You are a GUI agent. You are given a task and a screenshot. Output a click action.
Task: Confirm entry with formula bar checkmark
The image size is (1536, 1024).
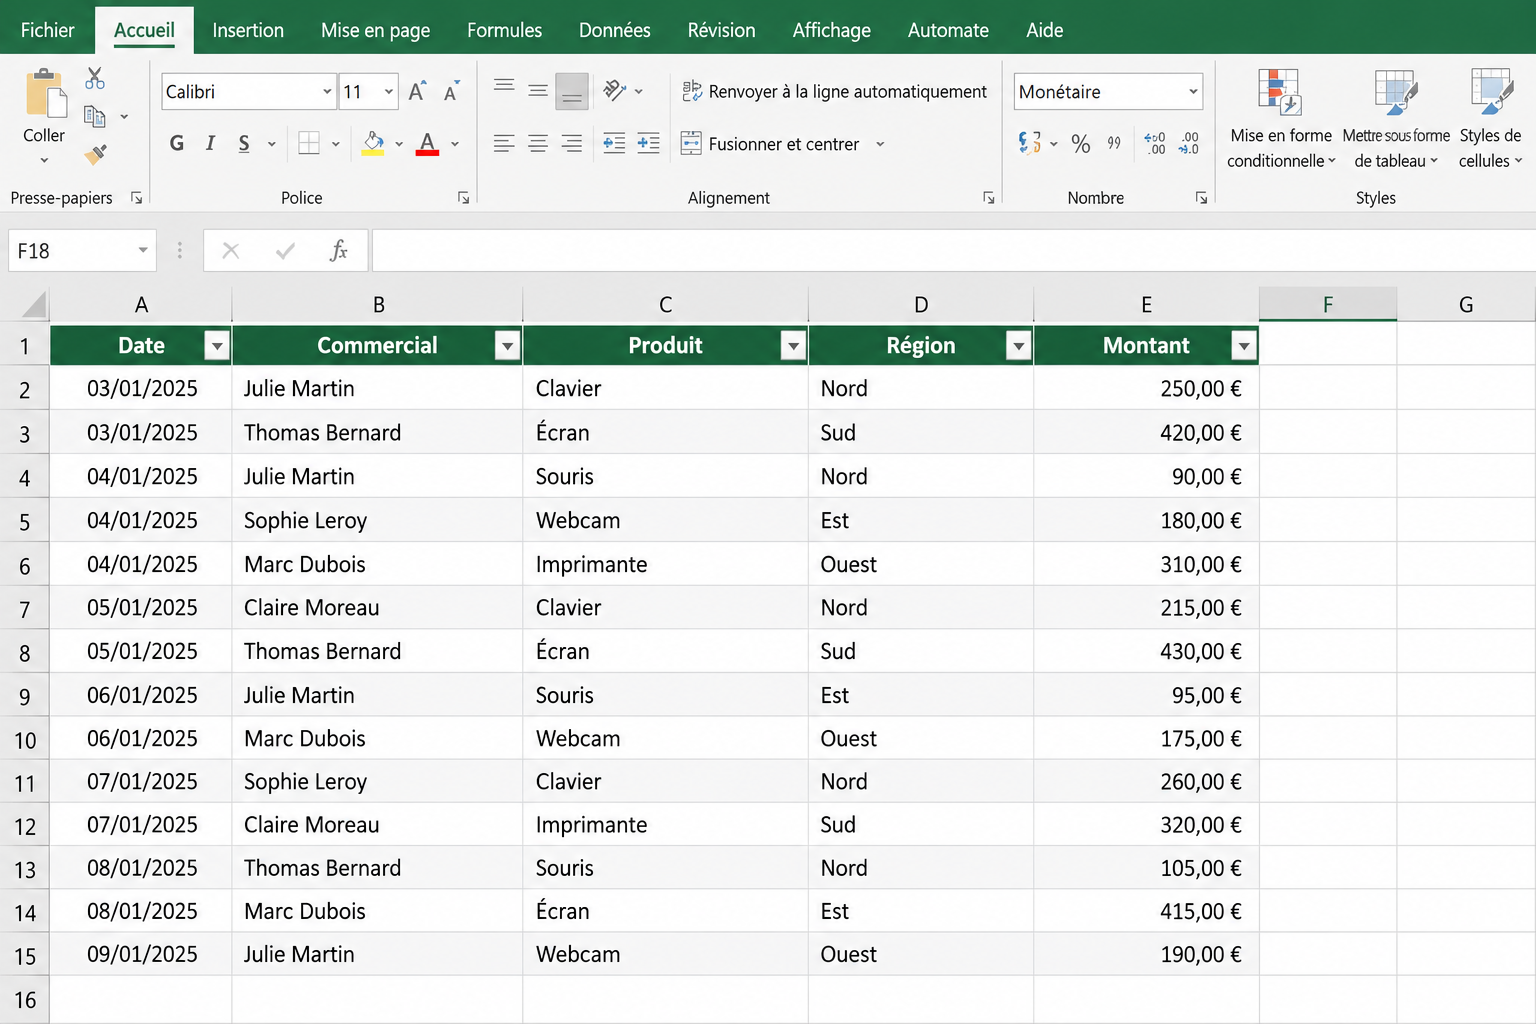pos(285,250)
